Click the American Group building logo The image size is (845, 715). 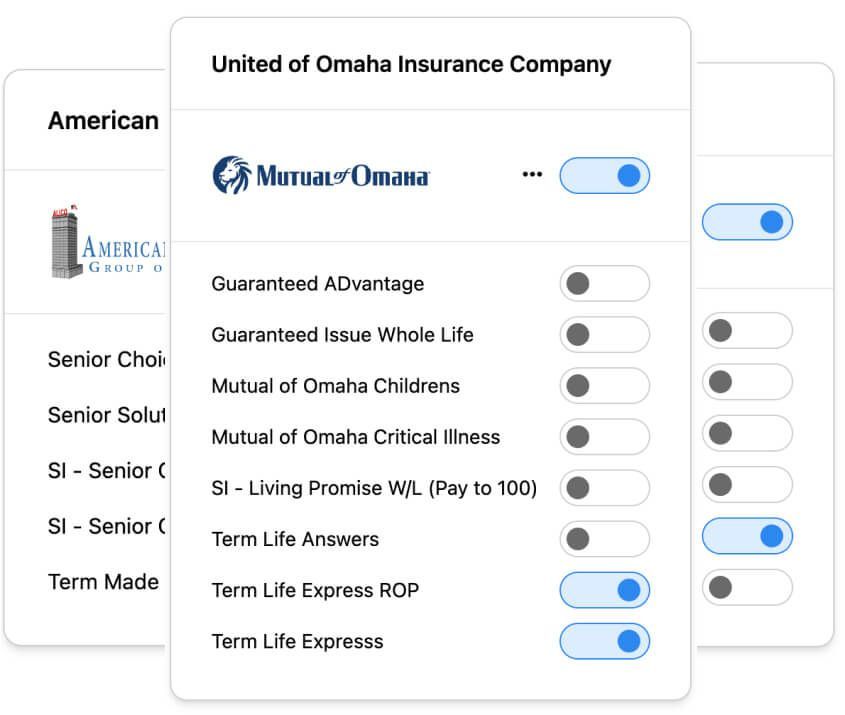pyautogui.click(x=107, y=241)
